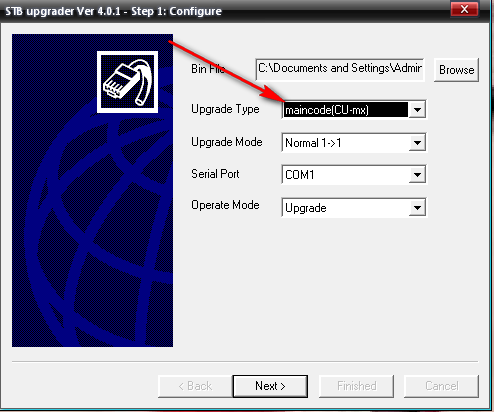Browse for a bin file

pyautogui.click(x=456, y=70)
